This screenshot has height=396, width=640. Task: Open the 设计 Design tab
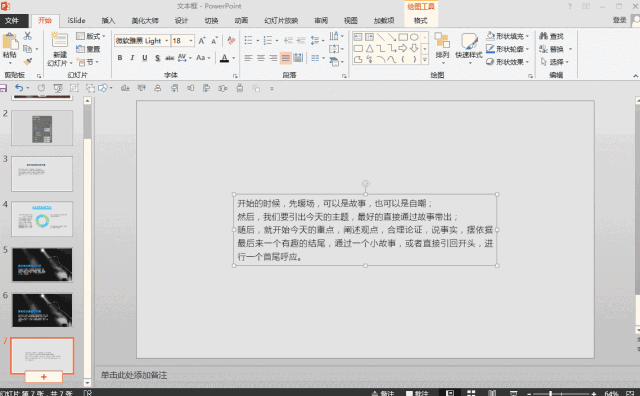click(181, 20)
